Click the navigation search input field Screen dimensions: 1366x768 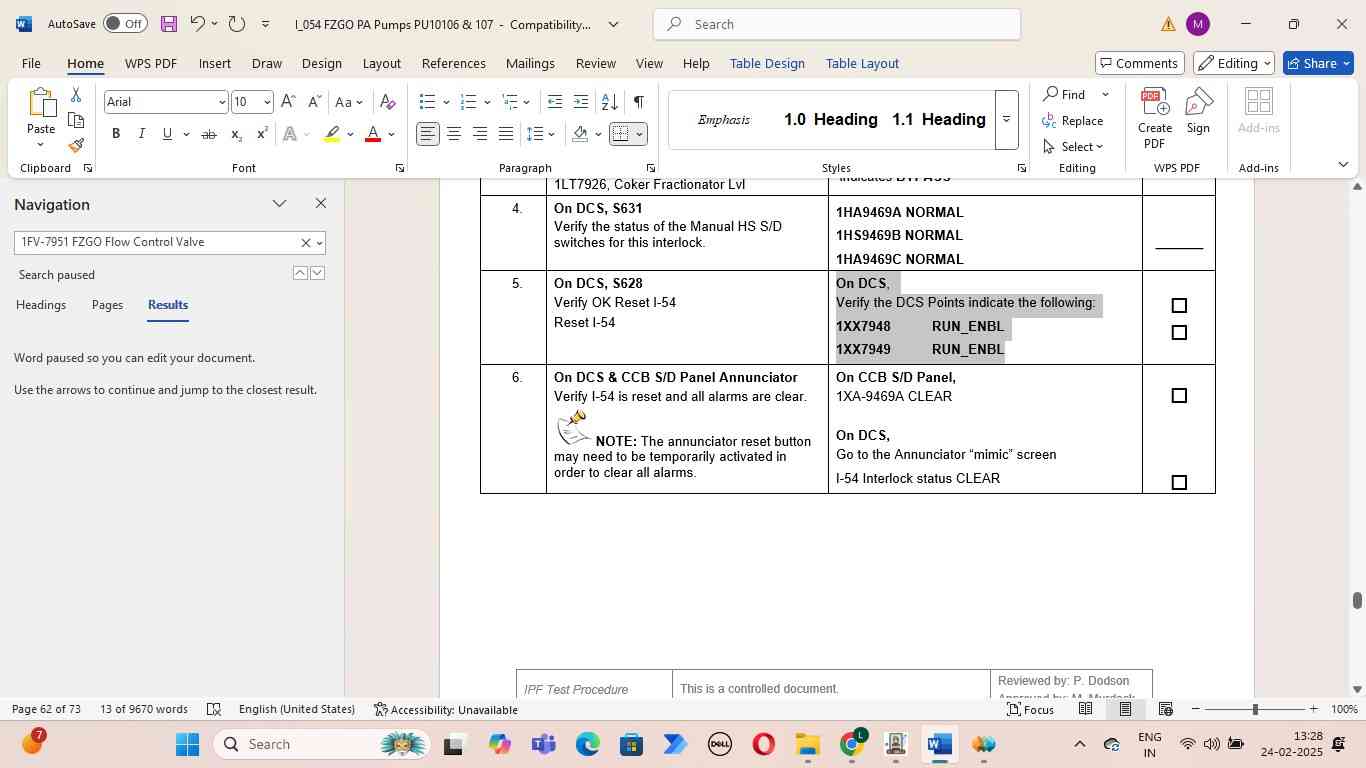[x=158, y=243]
